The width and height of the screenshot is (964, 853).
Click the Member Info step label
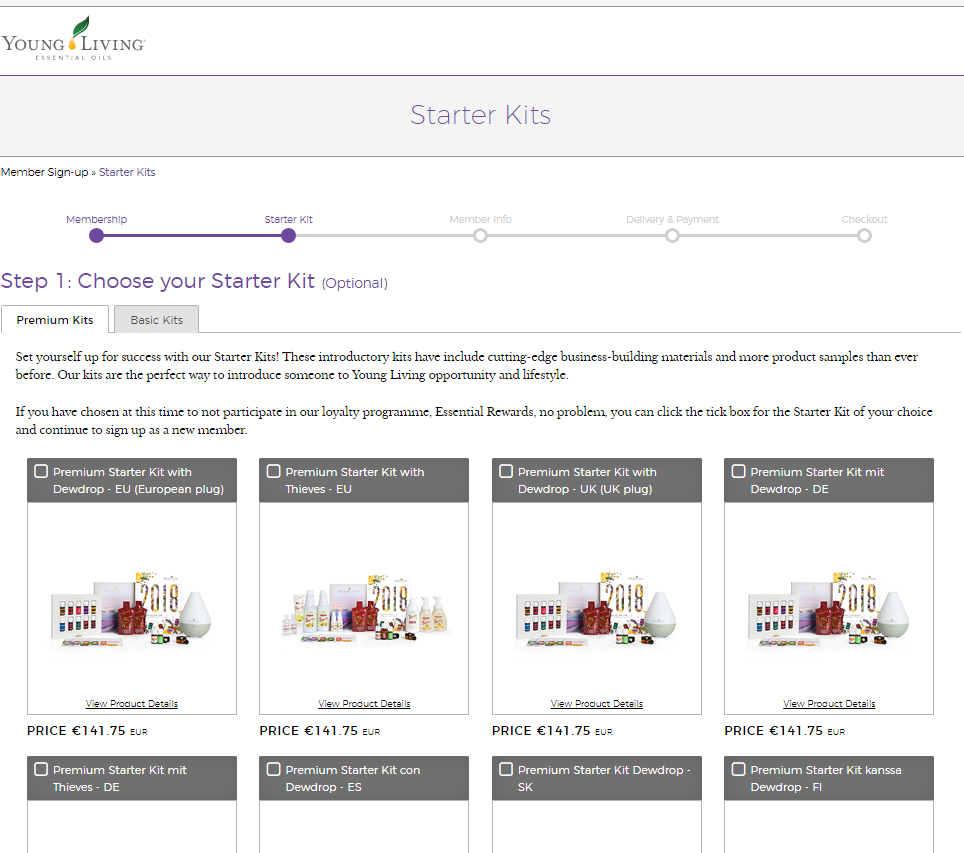pos(480,220)
